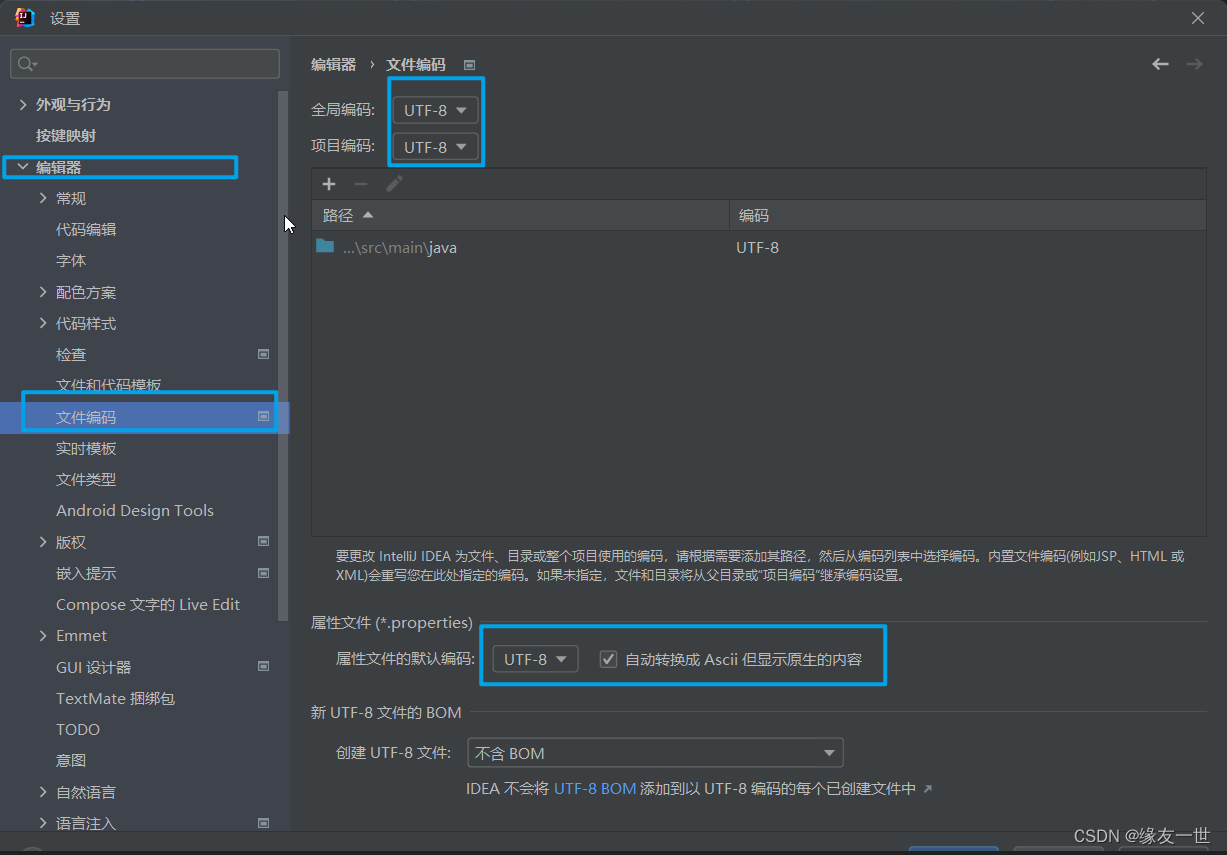Image resolution: width=1227 pixels, height=855 pixels.
Task: Go forward with the right arrow
Action: pyautogui.click(x=1194, y=64)
